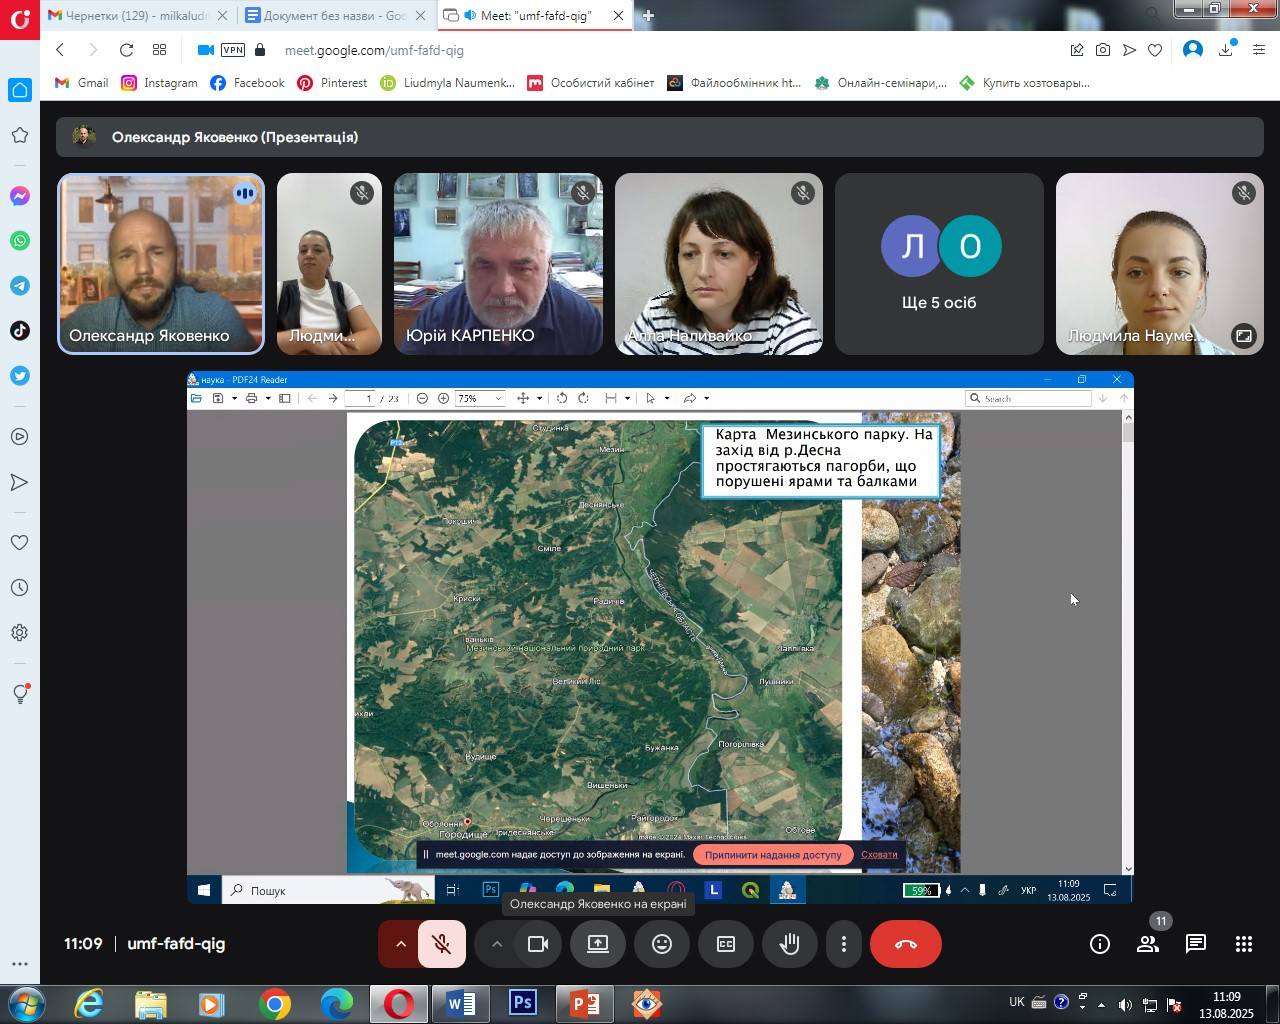Click picture-in-picture icon on Людмила tile

(x=1243, y=336)
